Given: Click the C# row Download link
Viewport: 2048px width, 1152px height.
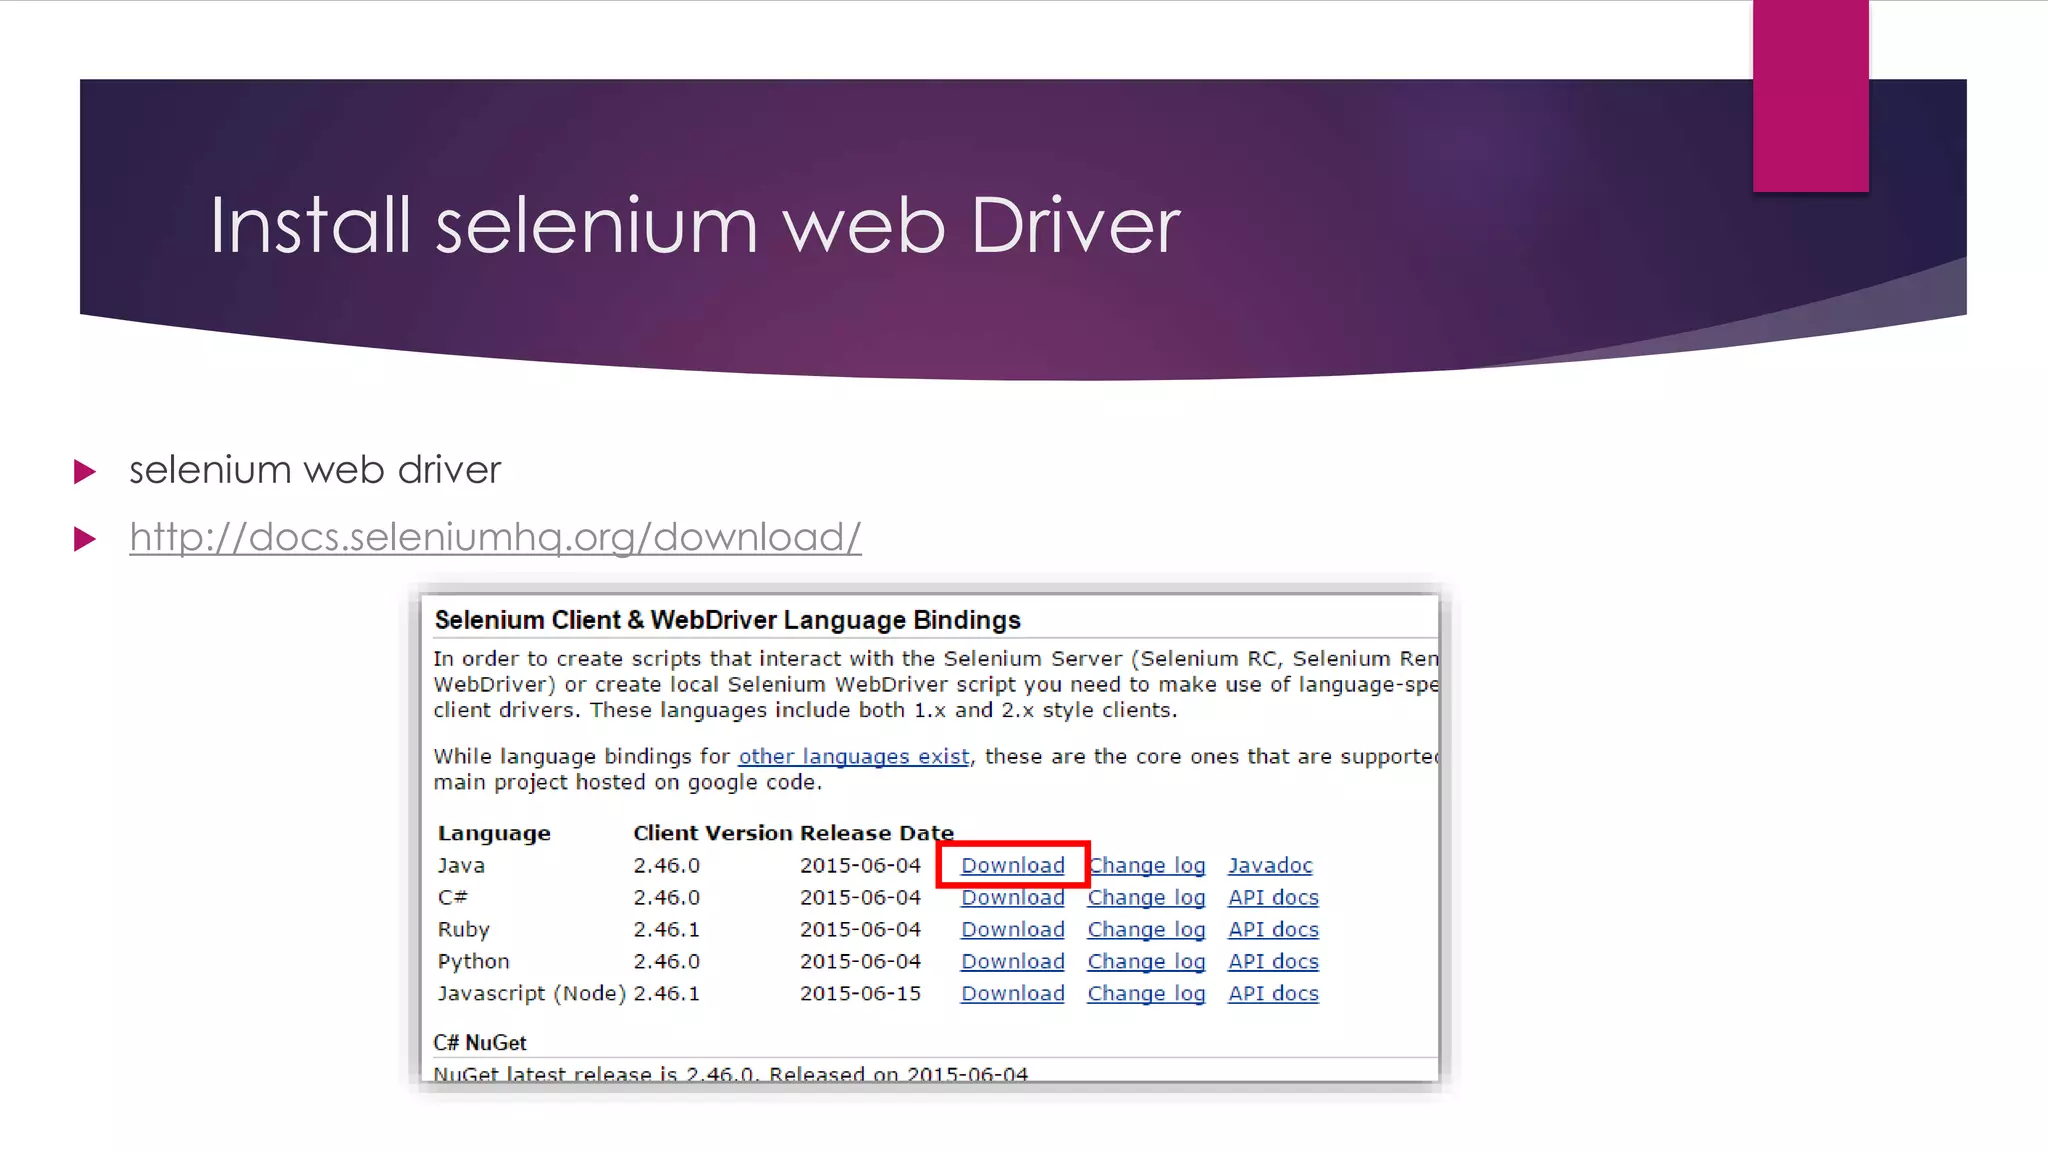Looking at the screenshot, I should pyautogui.click(x=1012, y=897).
